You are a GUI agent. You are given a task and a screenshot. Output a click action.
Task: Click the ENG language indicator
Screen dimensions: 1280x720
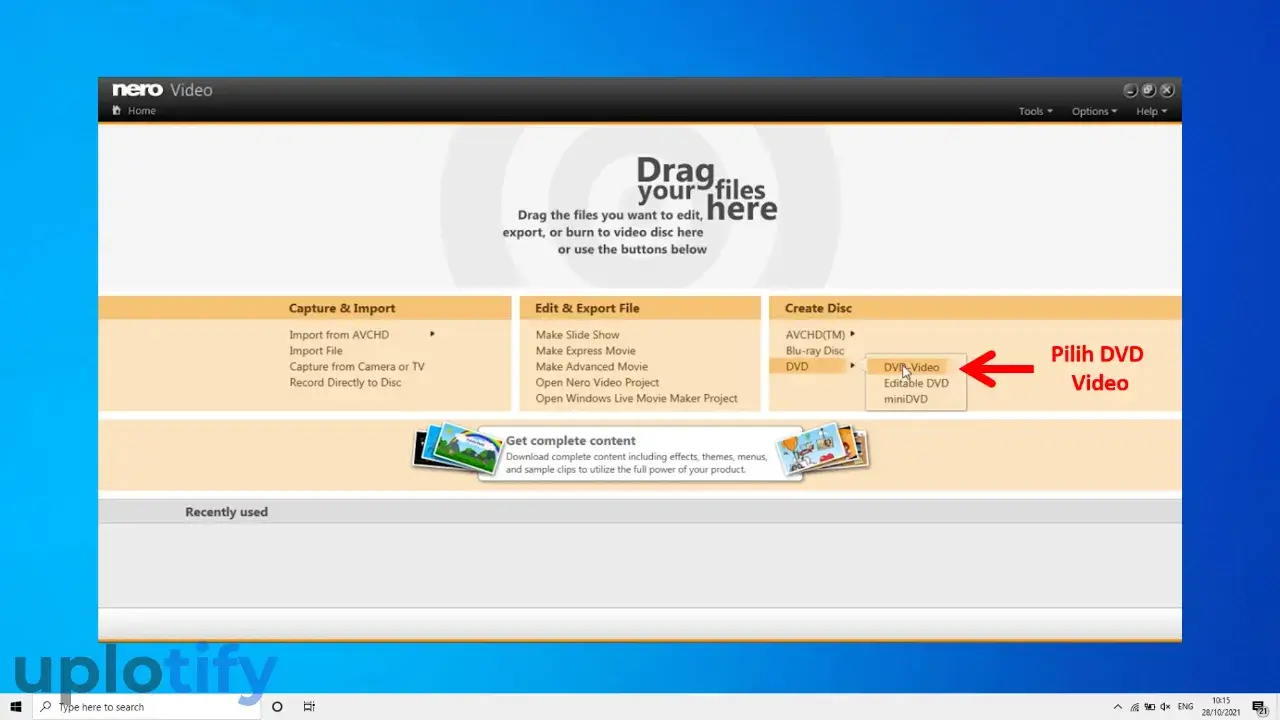[1186, 707]
